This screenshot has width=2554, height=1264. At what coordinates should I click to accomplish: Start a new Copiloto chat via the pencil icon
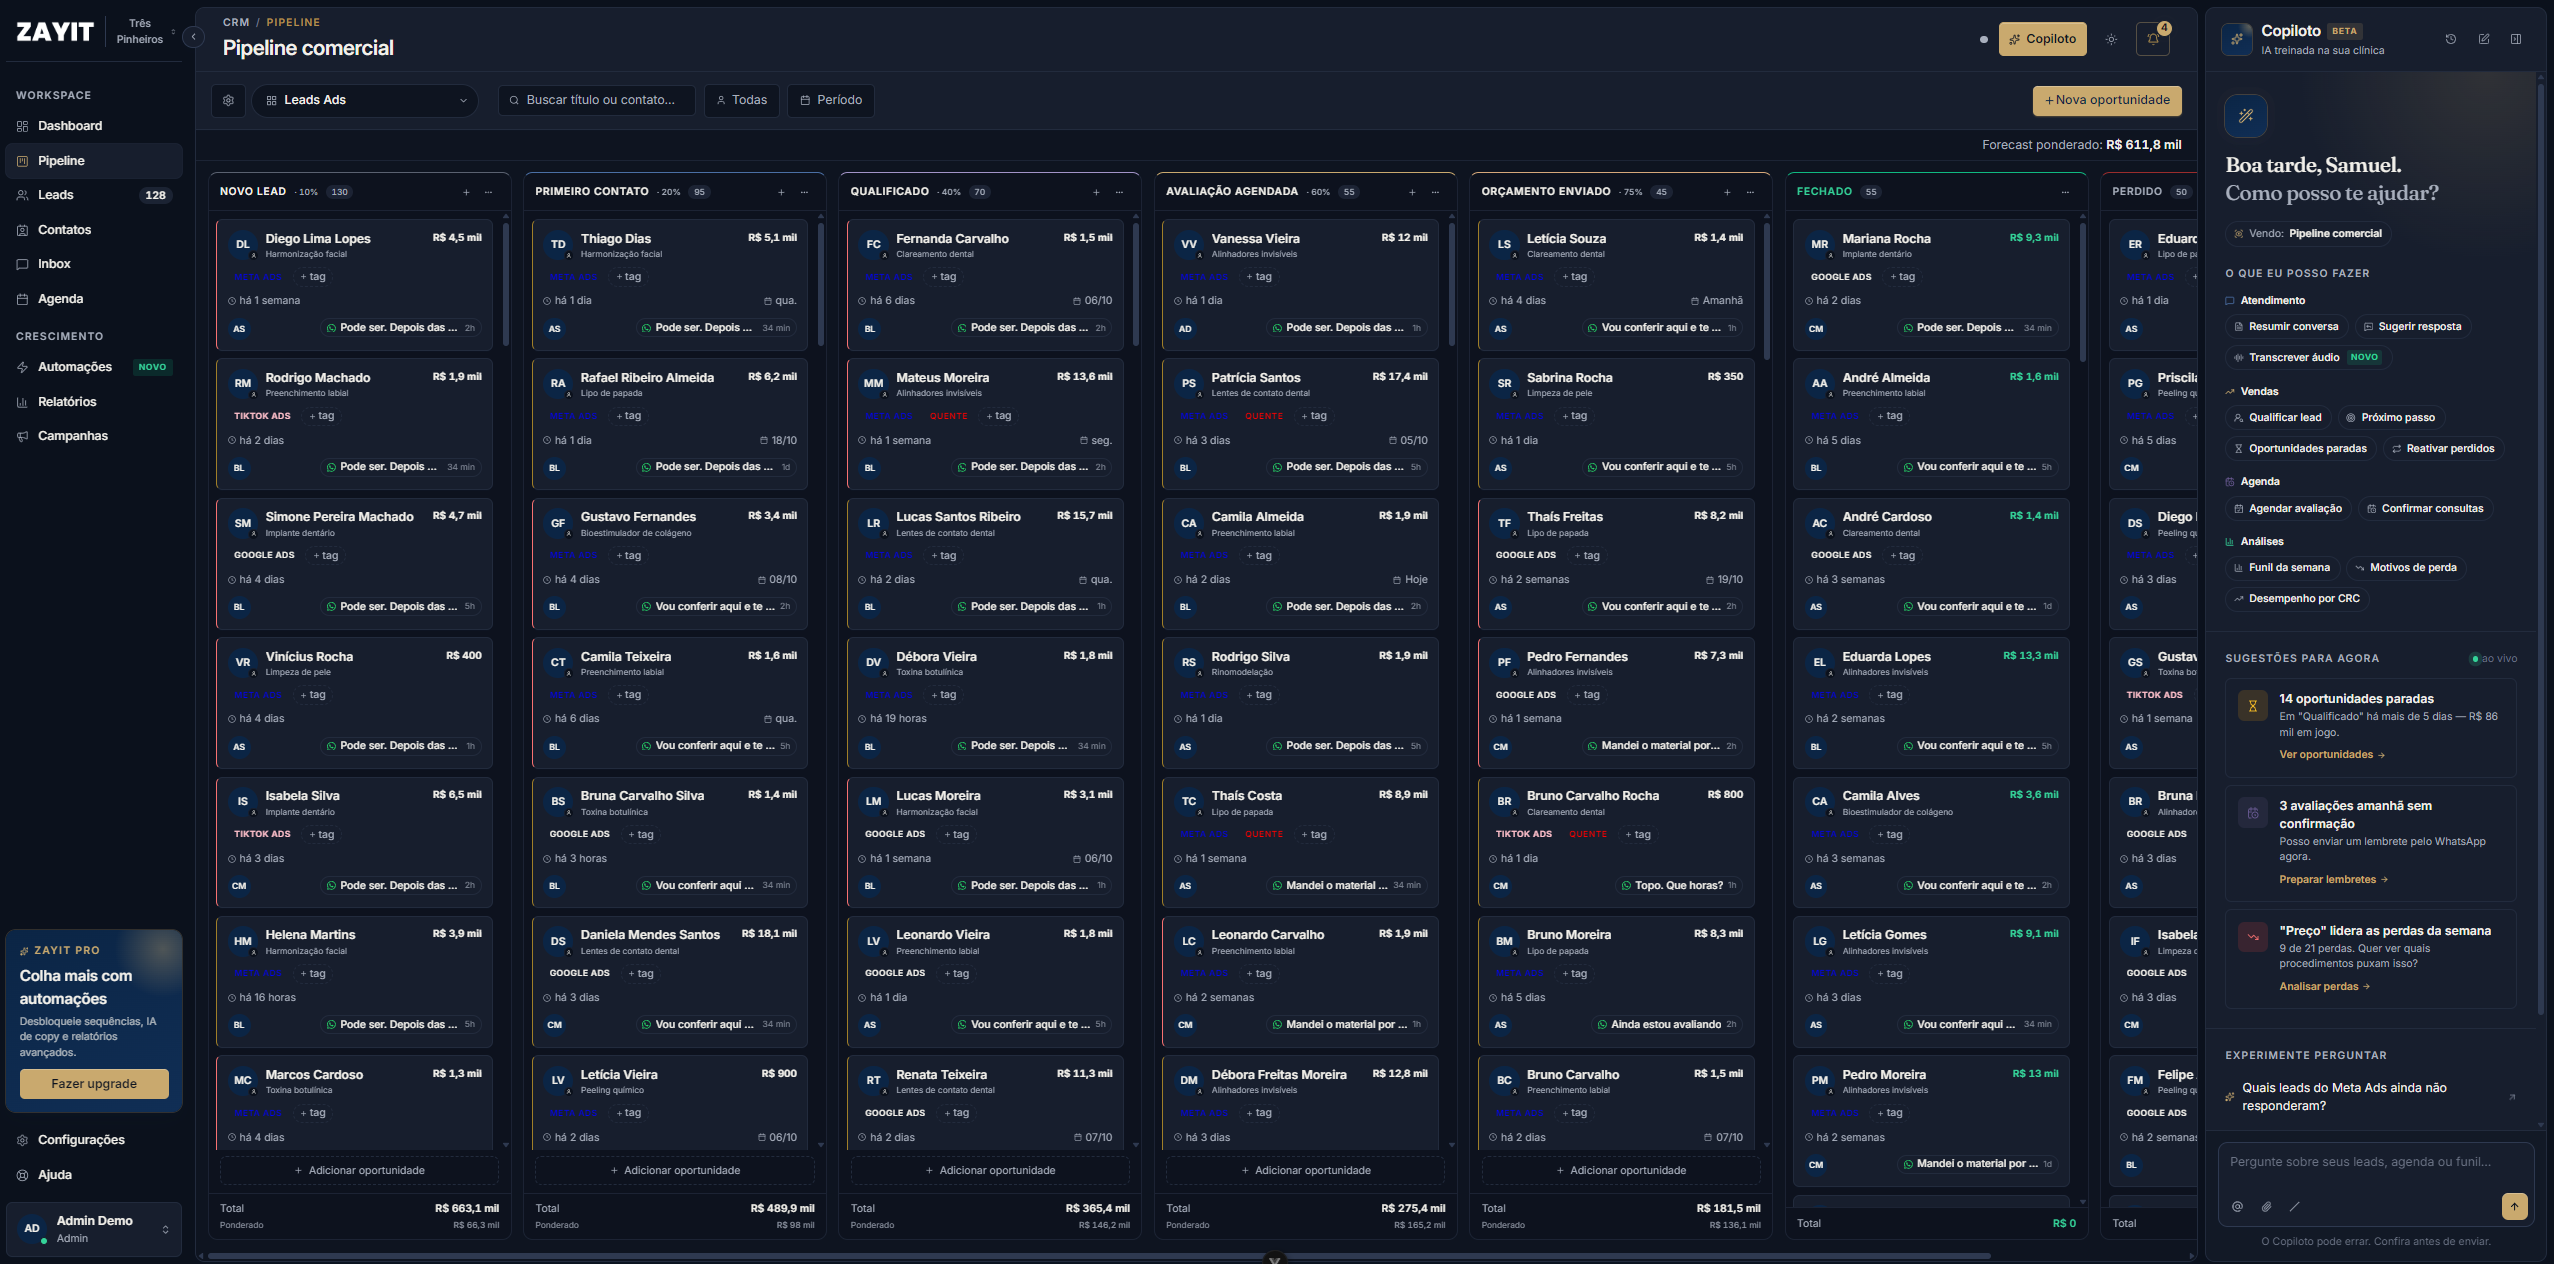pos(2483,39)
